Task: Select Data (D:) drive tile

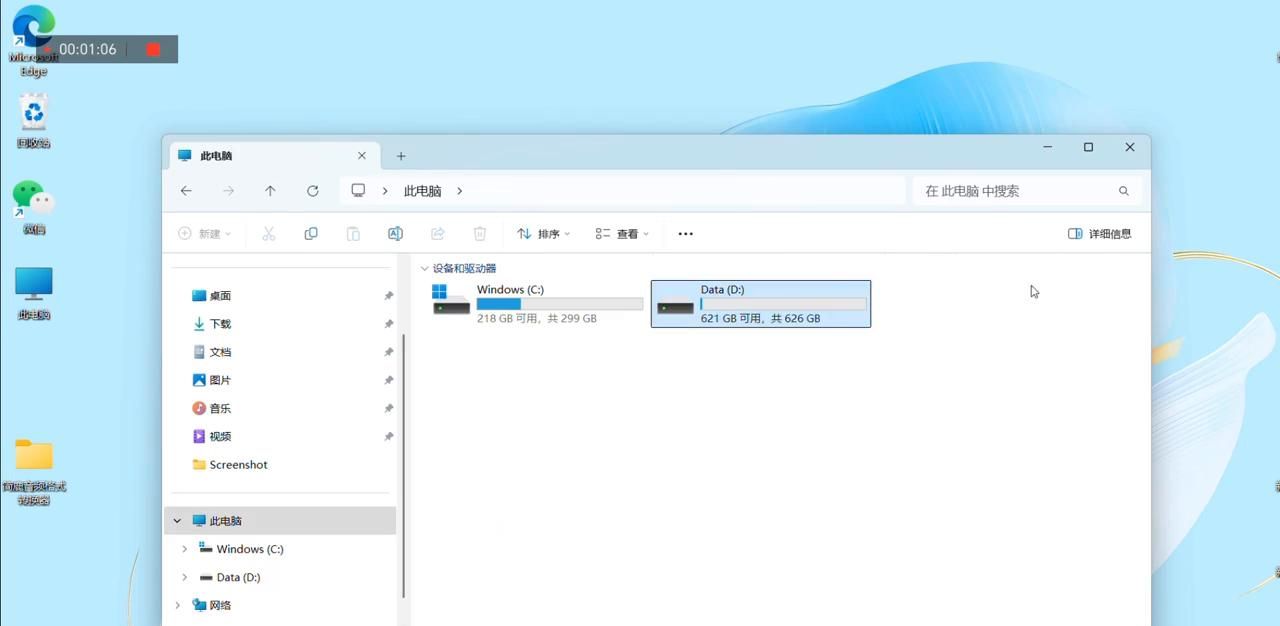Action: 761,304
